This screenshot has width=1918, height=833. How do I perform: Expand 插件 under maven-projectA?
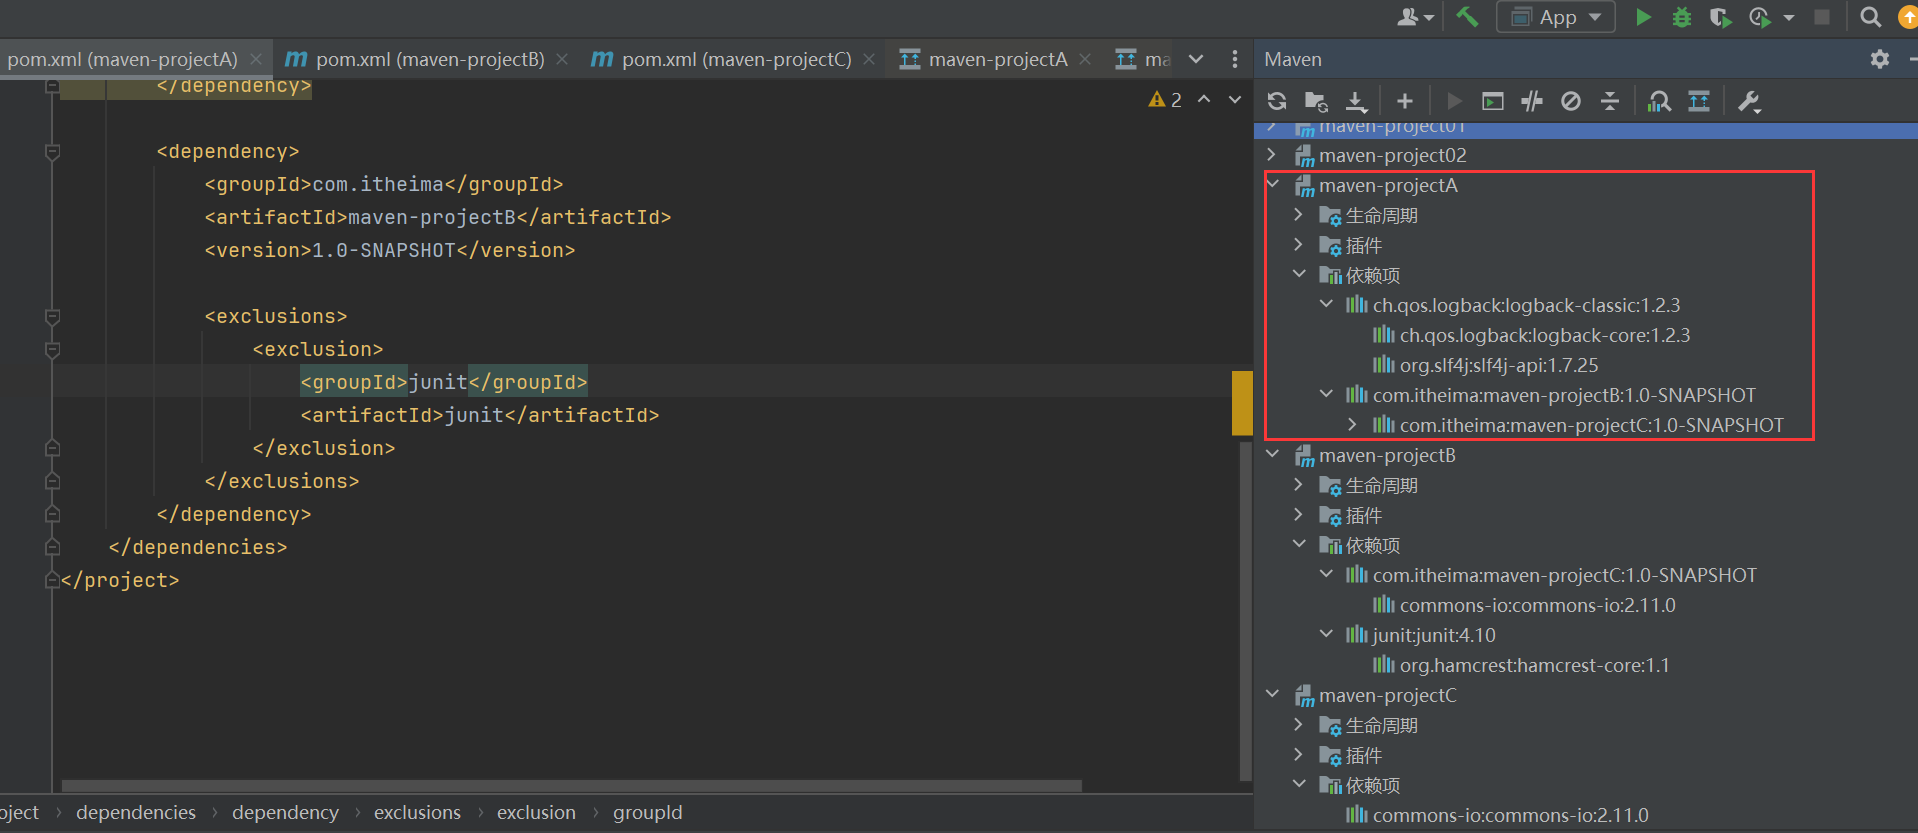click(1298, 244)
